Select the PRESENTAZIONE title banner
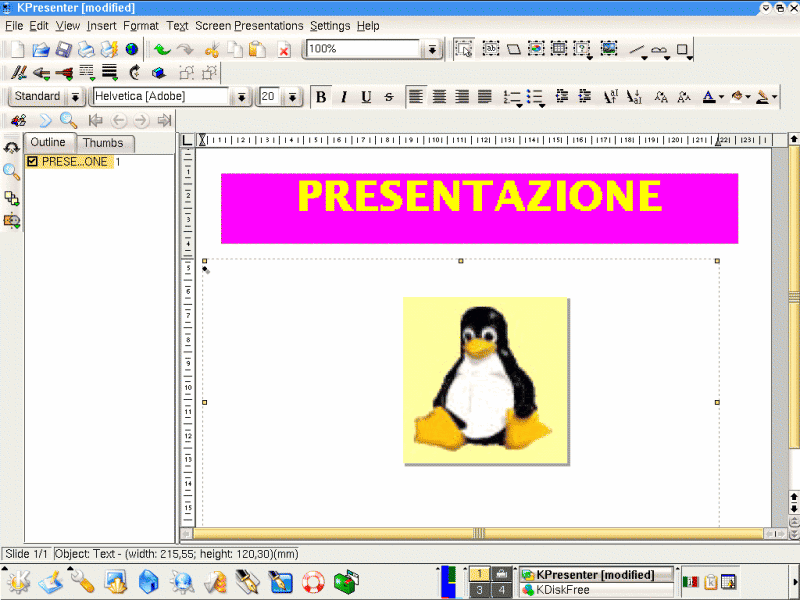Viewport: 800px width, 600px height. pos(479,208)
